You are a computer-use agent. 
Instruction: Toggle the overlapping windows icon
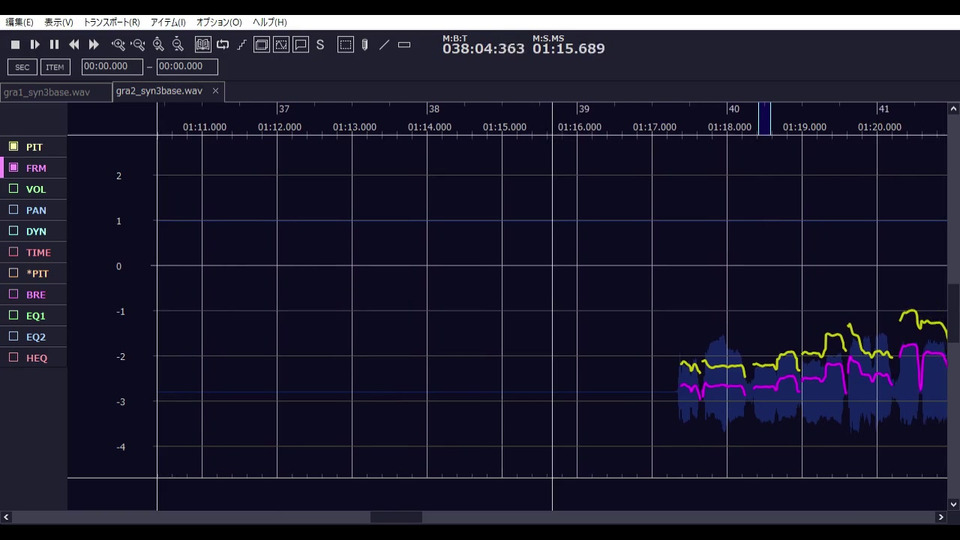point(261,45)
